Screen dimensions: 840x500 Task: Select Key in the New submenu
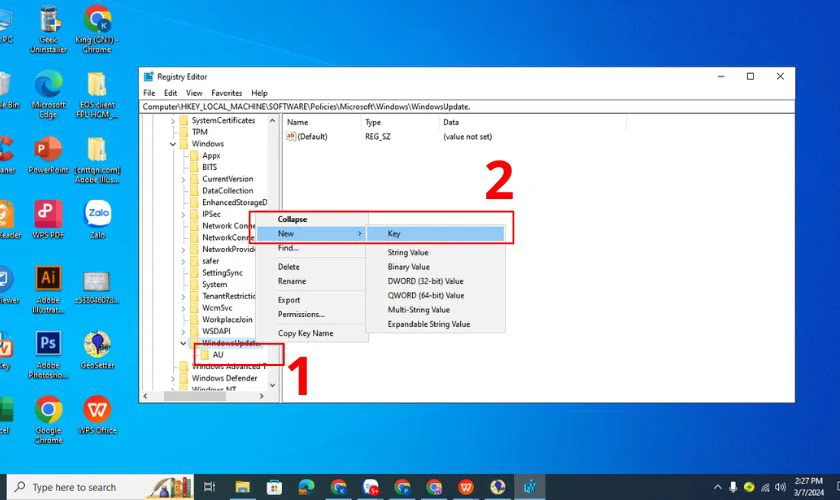(x=436, y=234)
